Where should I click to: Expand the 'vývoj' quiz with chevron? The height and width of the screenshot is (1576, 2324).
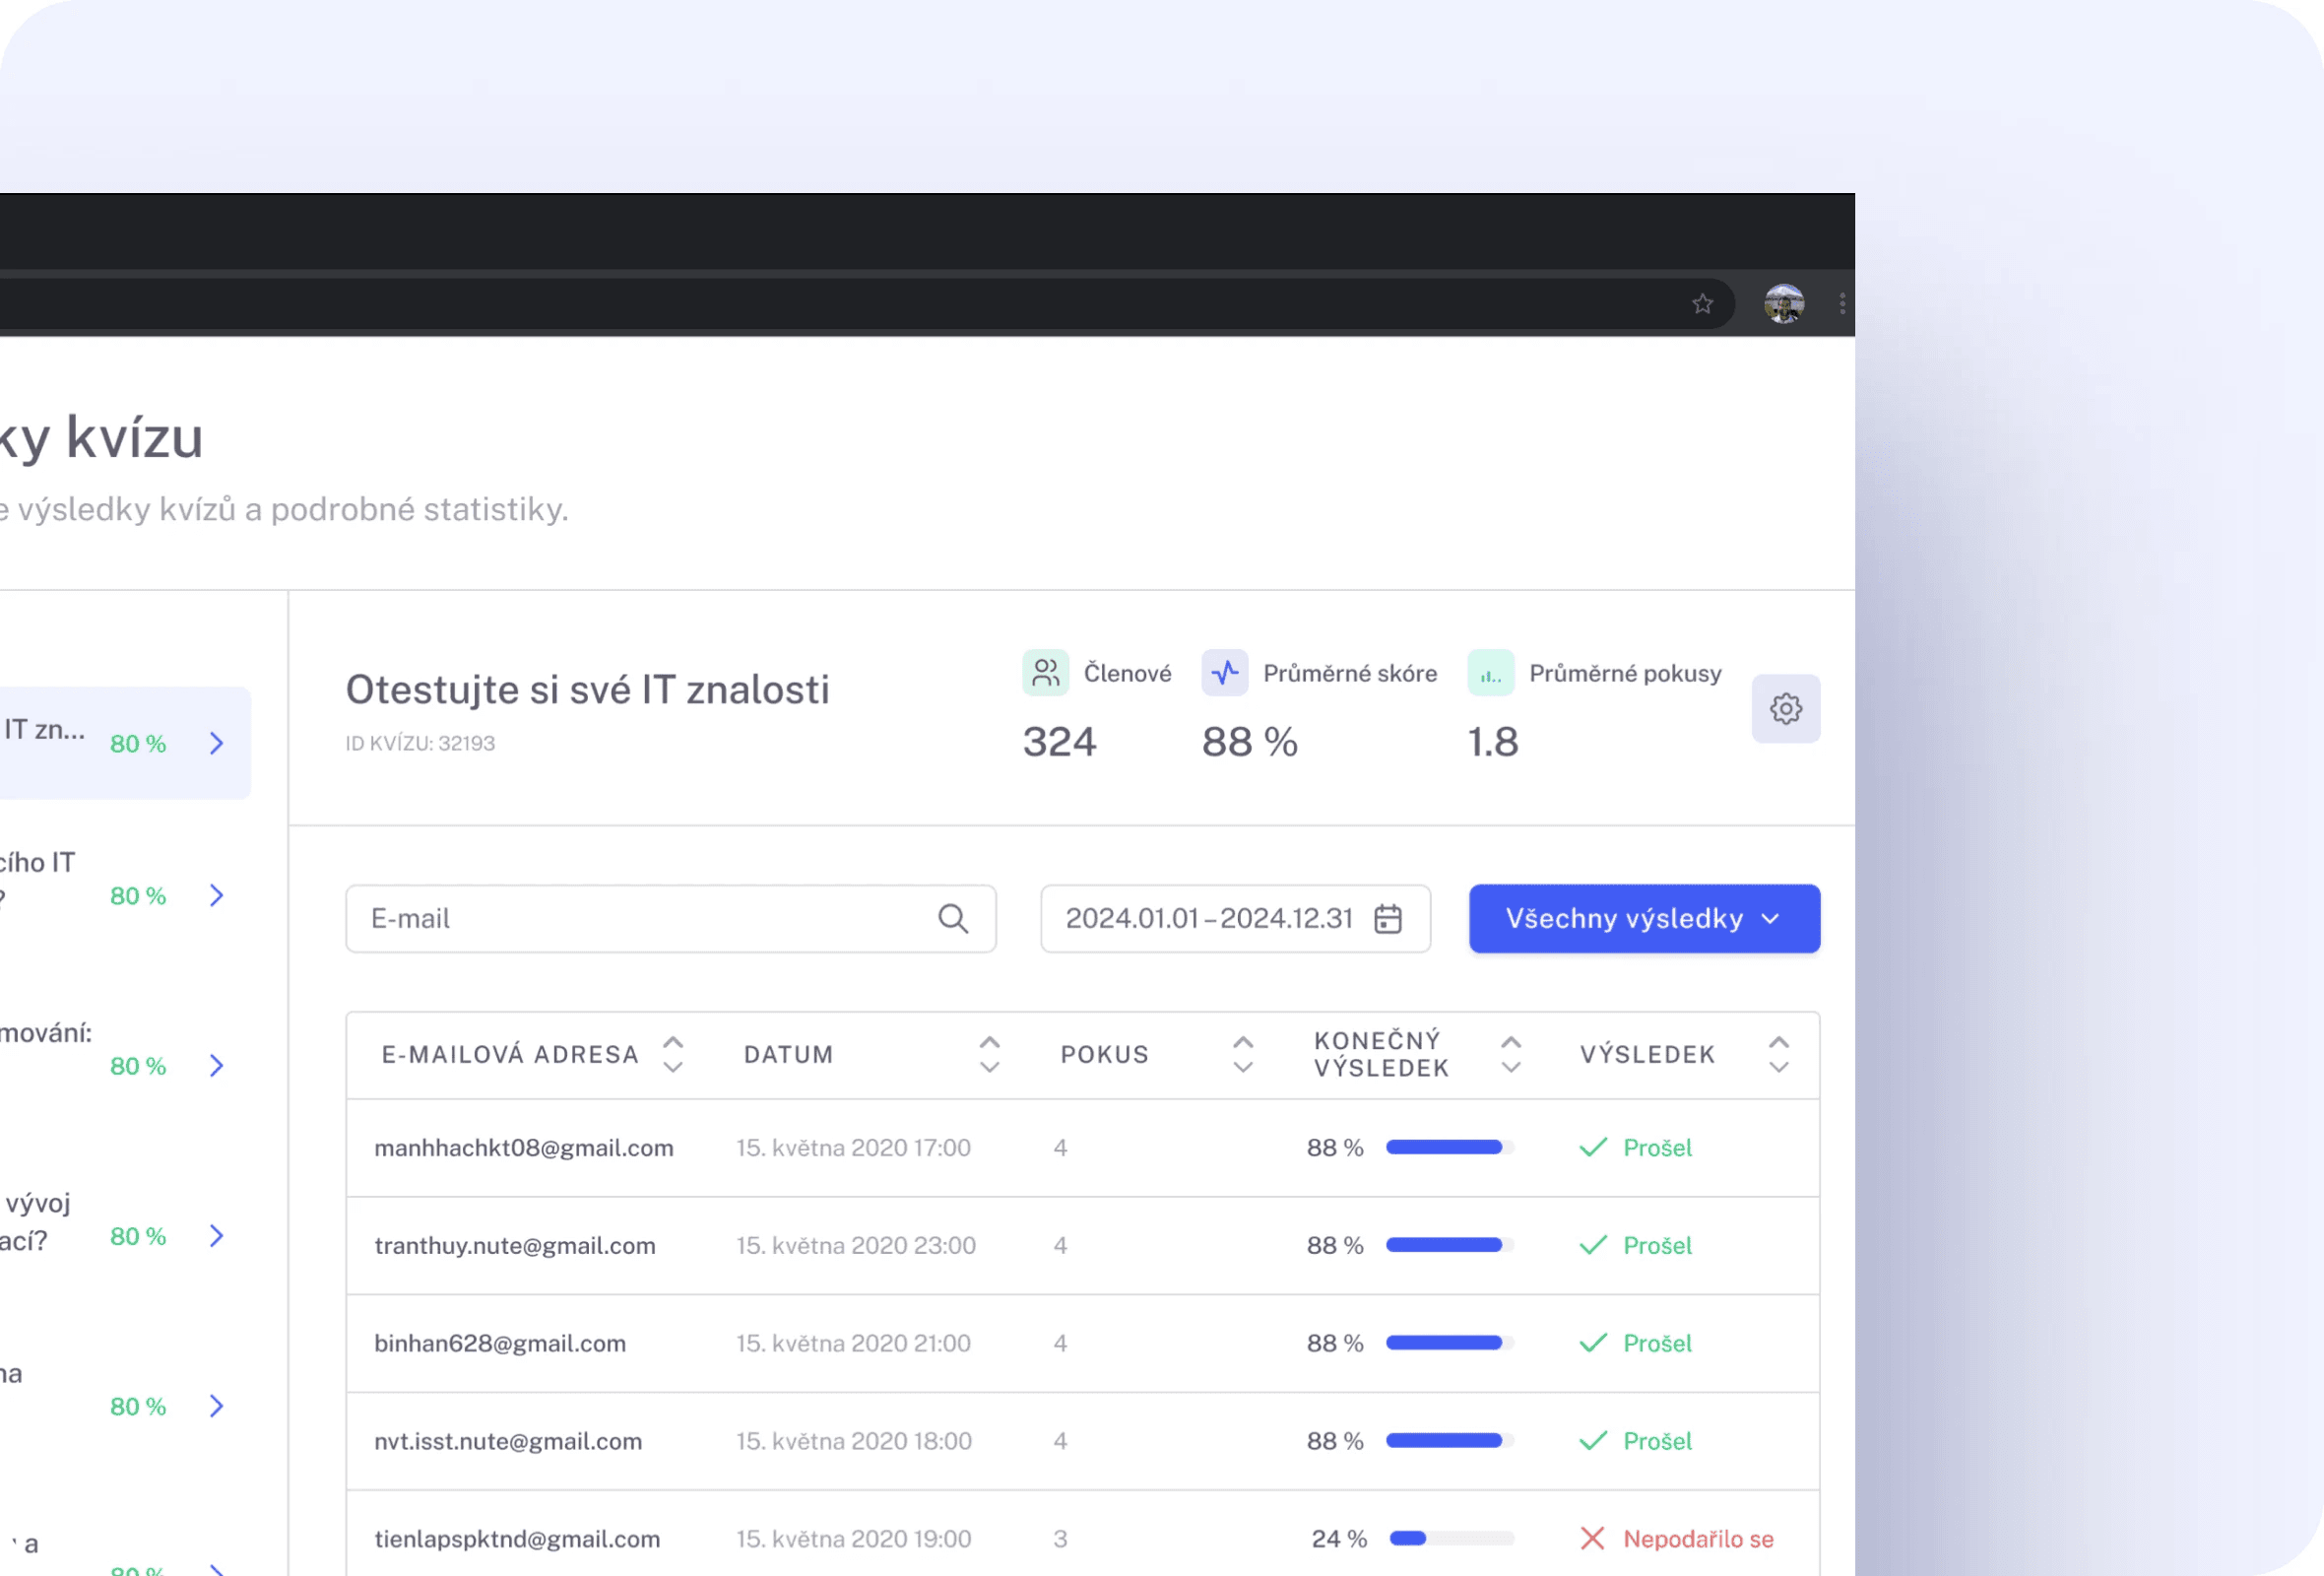(216, 1235)
